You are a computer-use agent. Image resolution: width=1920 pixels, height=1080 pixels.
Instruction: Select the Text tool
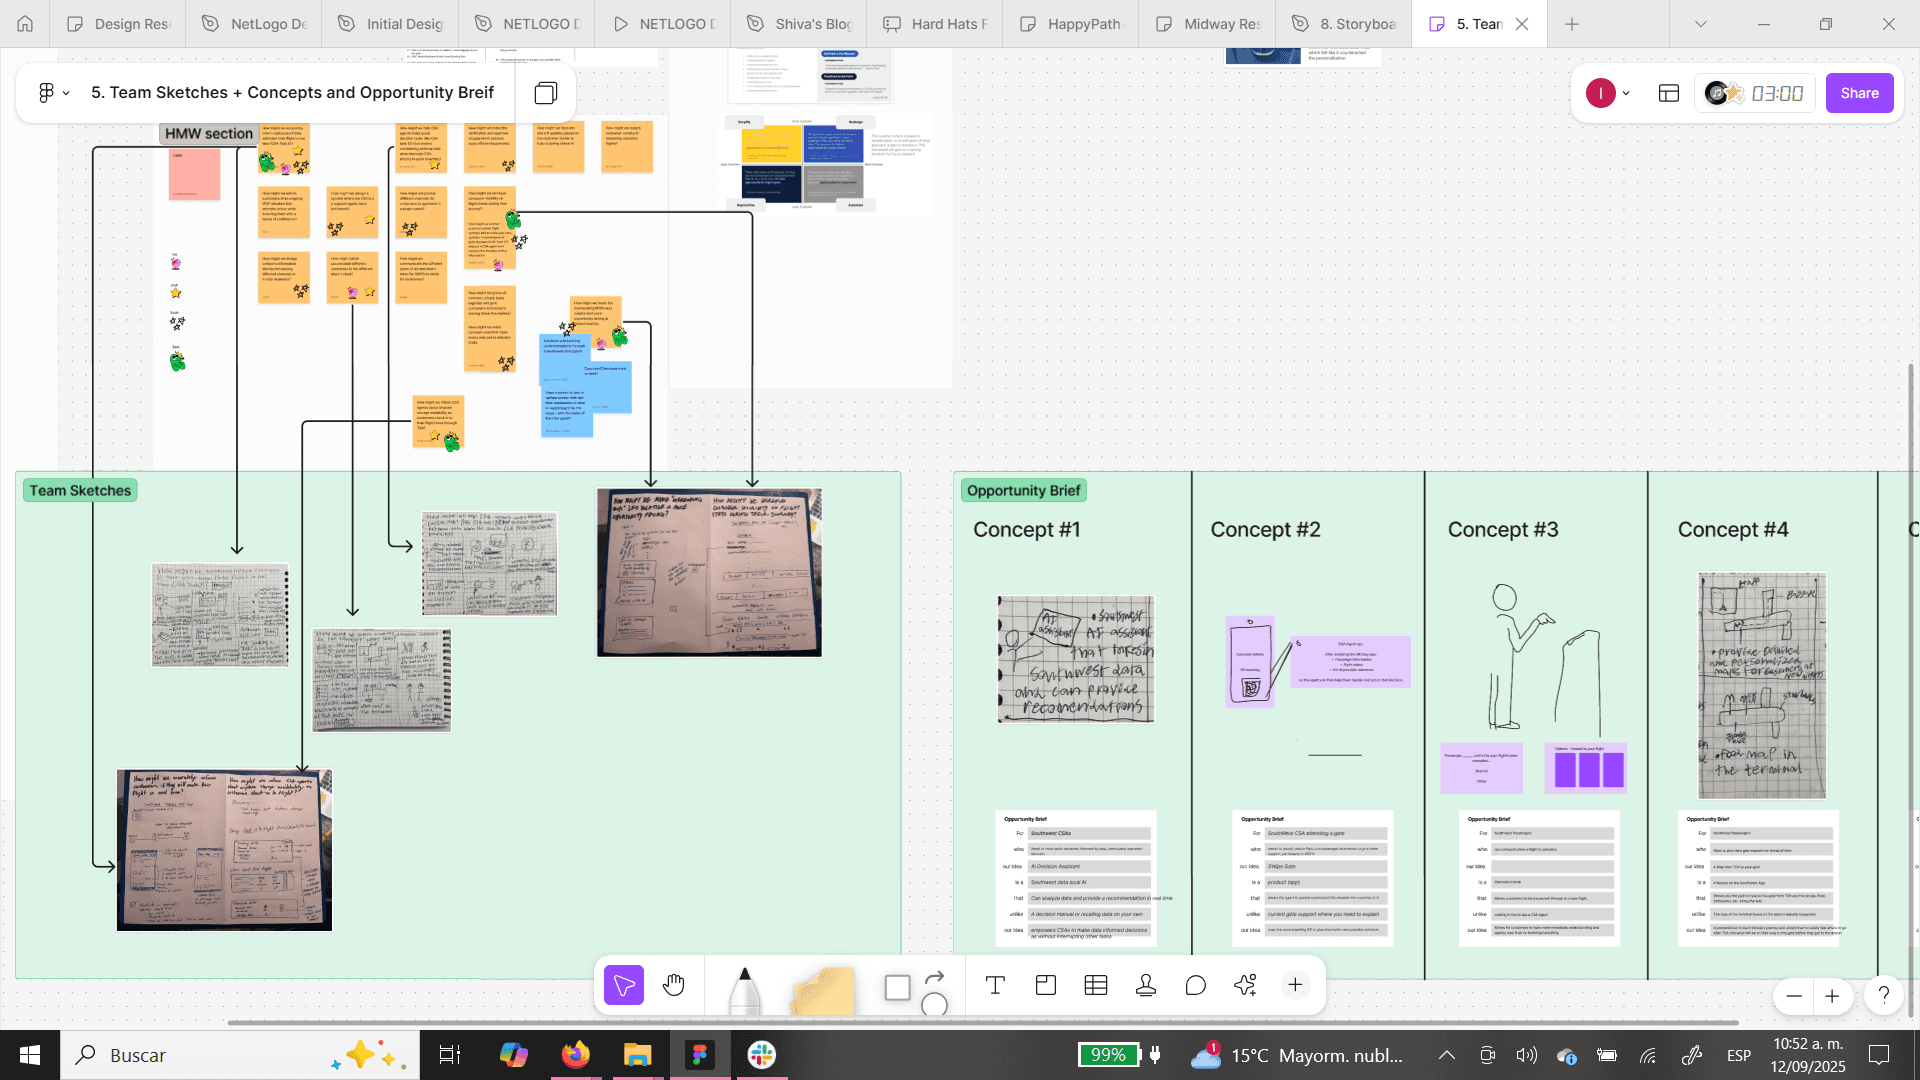tap(995, 986)
